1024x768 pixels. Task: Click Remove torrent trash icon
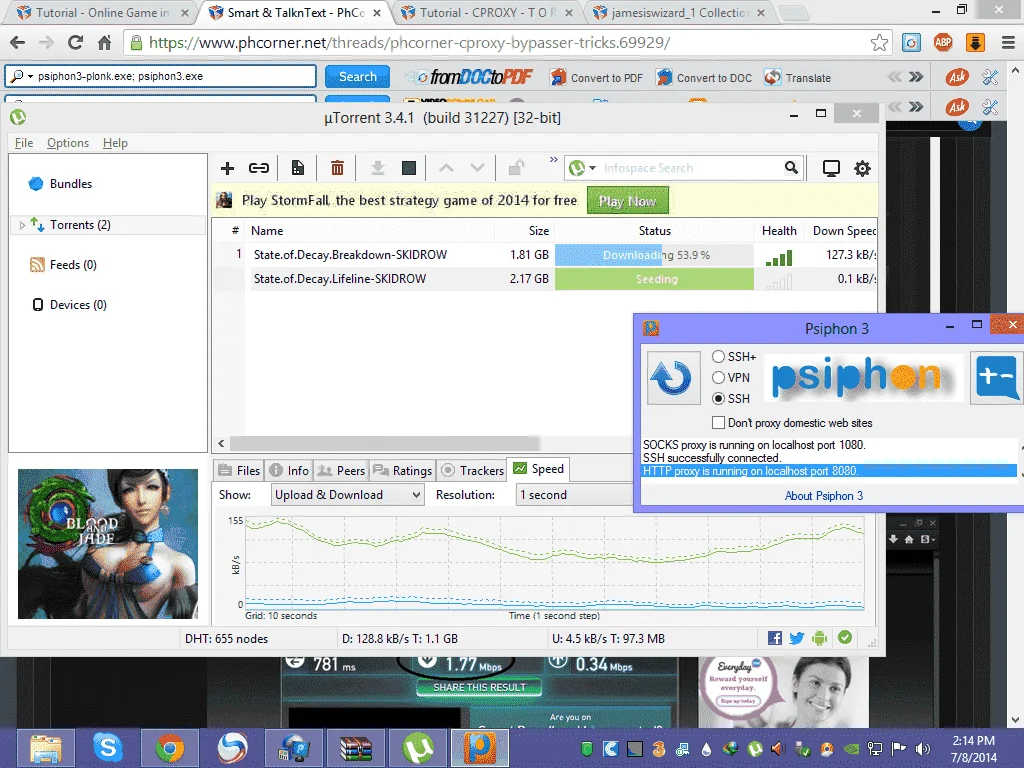tap(337, 168)
